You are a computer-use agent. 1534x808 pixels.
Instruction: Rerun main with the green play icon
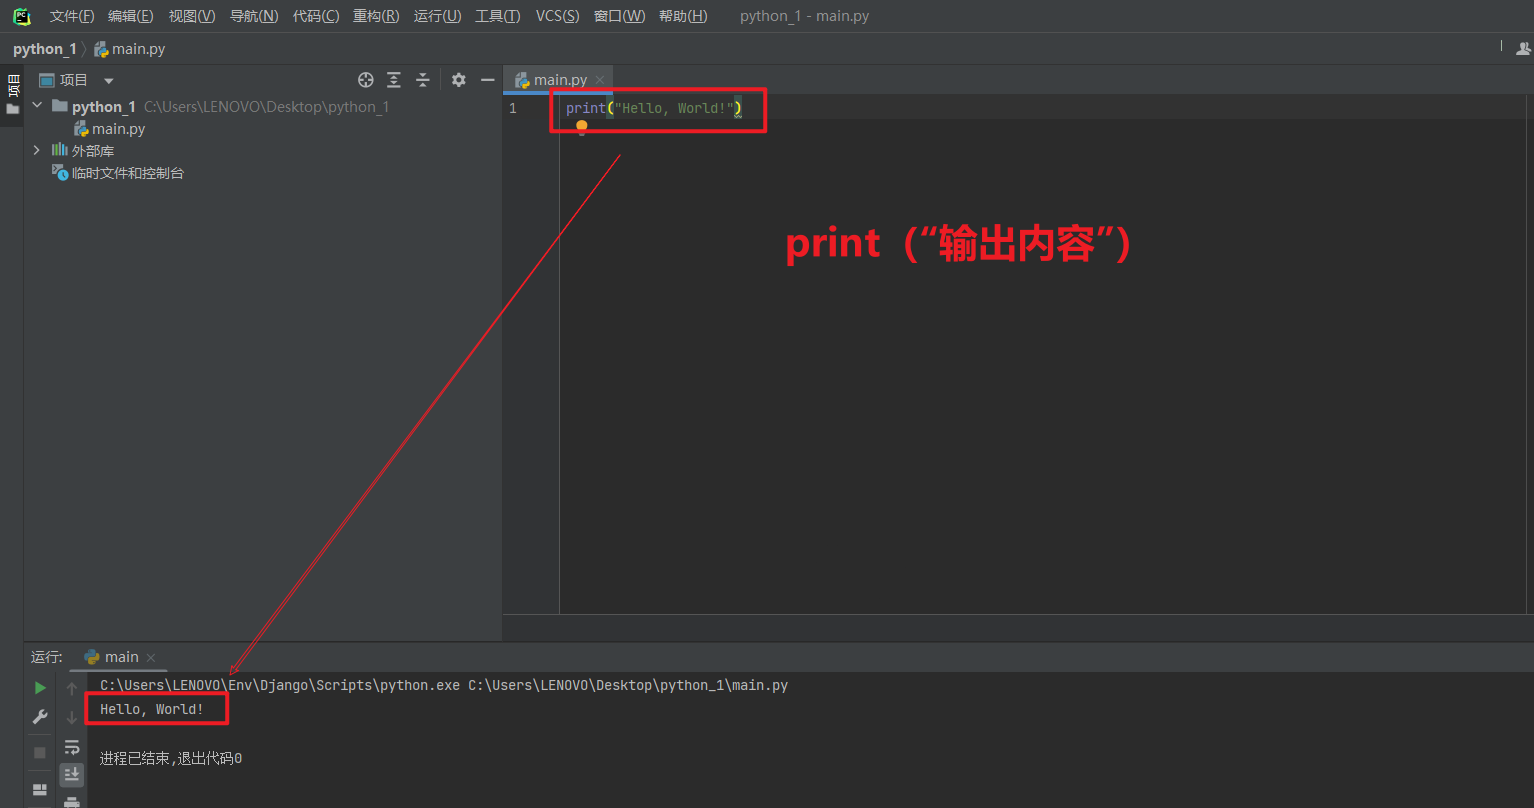[x=40, y=688]
